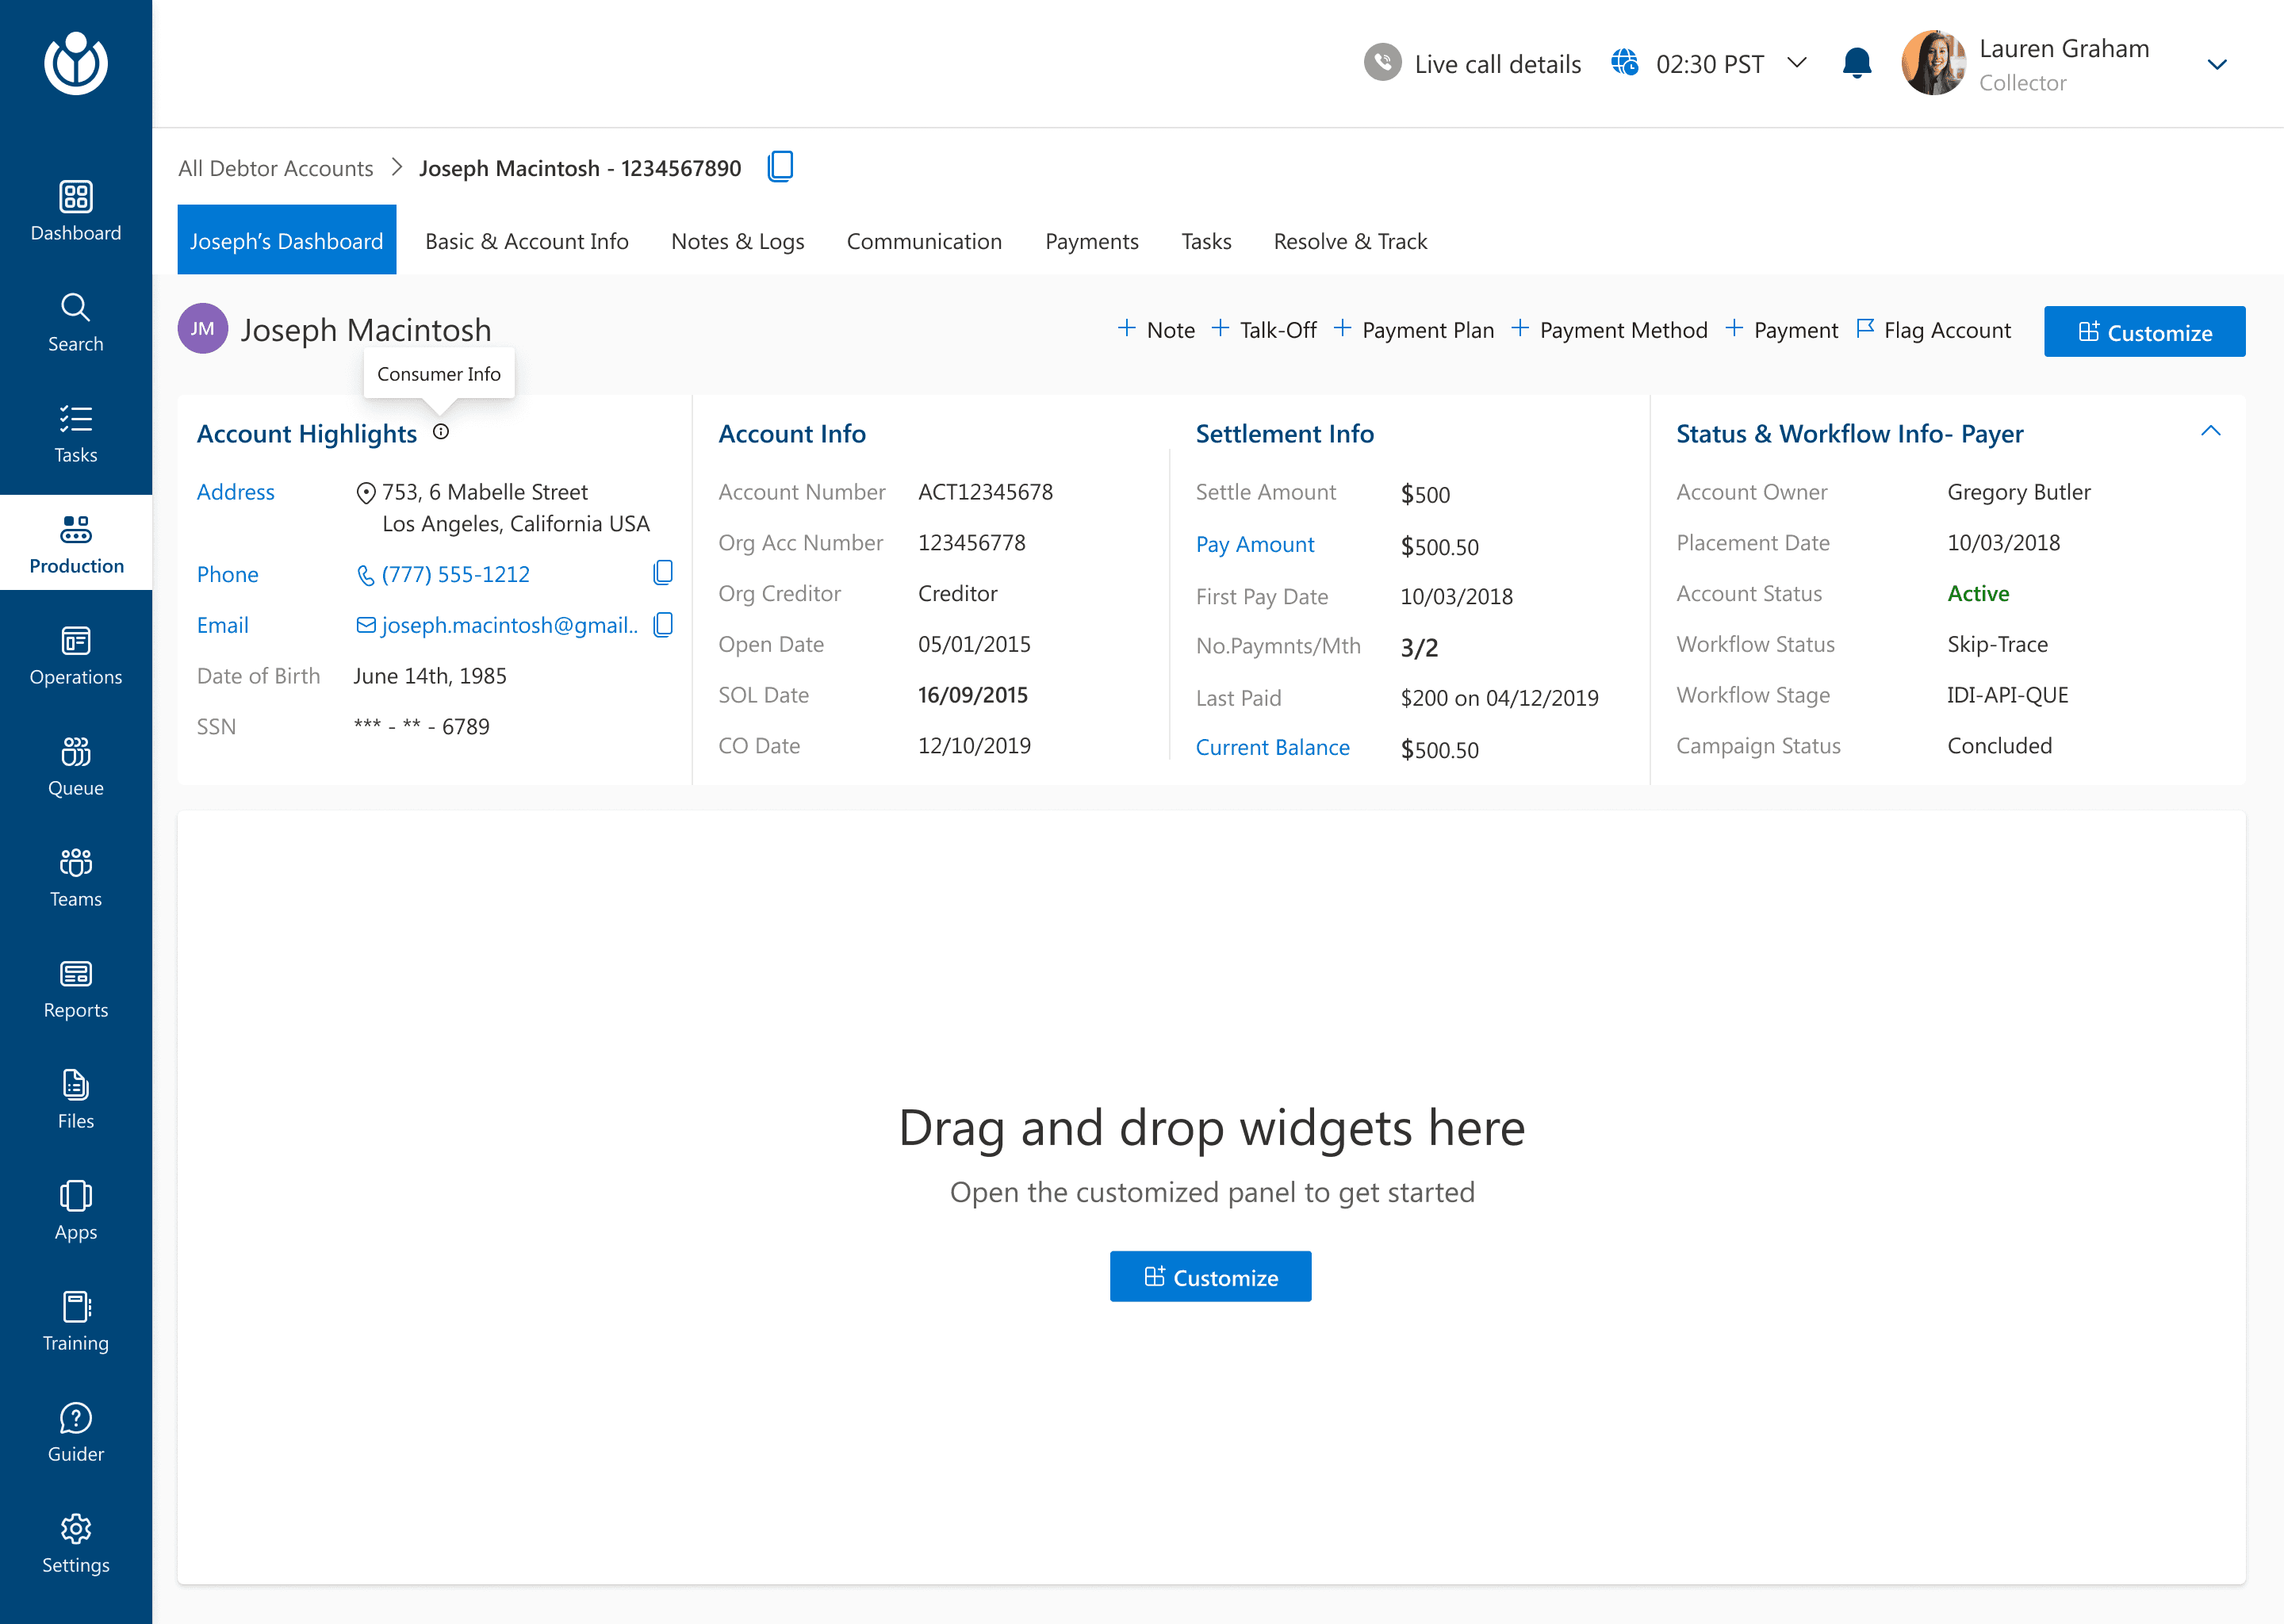Switch to the Notes & Logs tab
The width and height of the screenshot is (2284, 1624).
coord(737,241)
